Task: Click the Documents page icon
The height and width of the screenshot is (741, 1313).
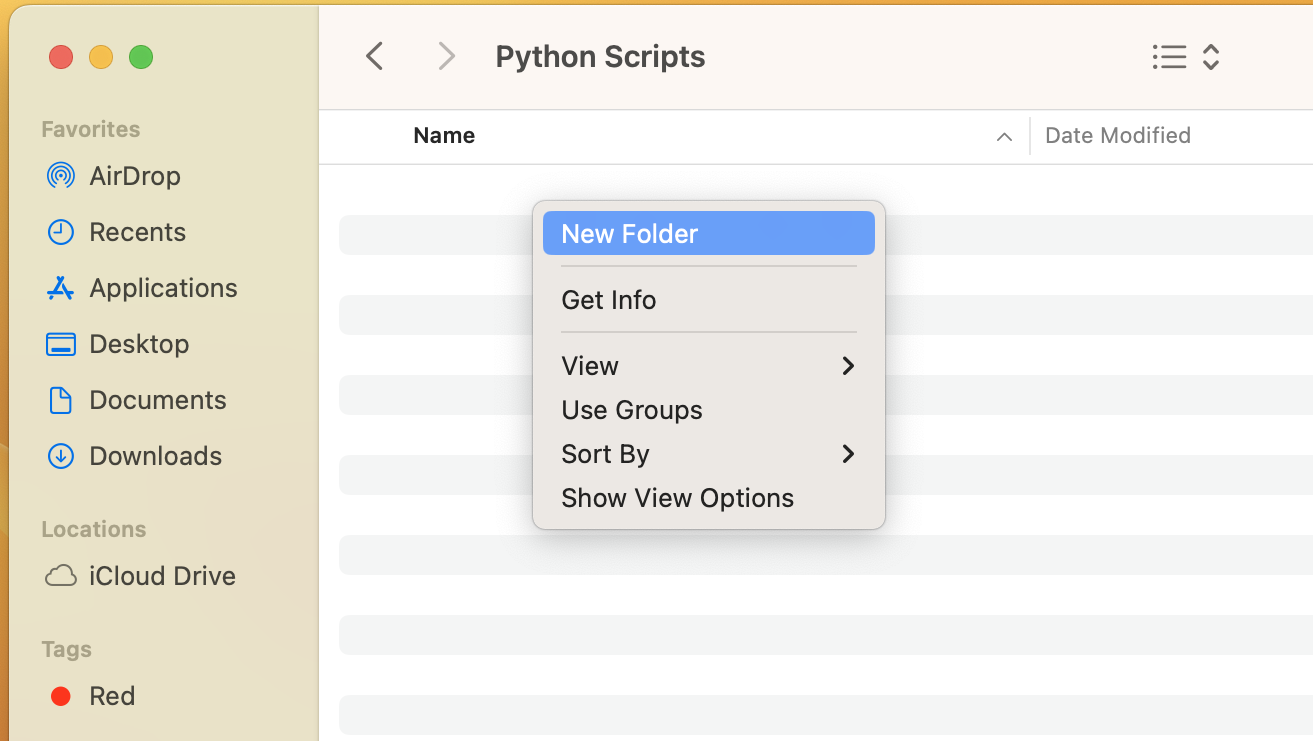Action: click(61, 400)
